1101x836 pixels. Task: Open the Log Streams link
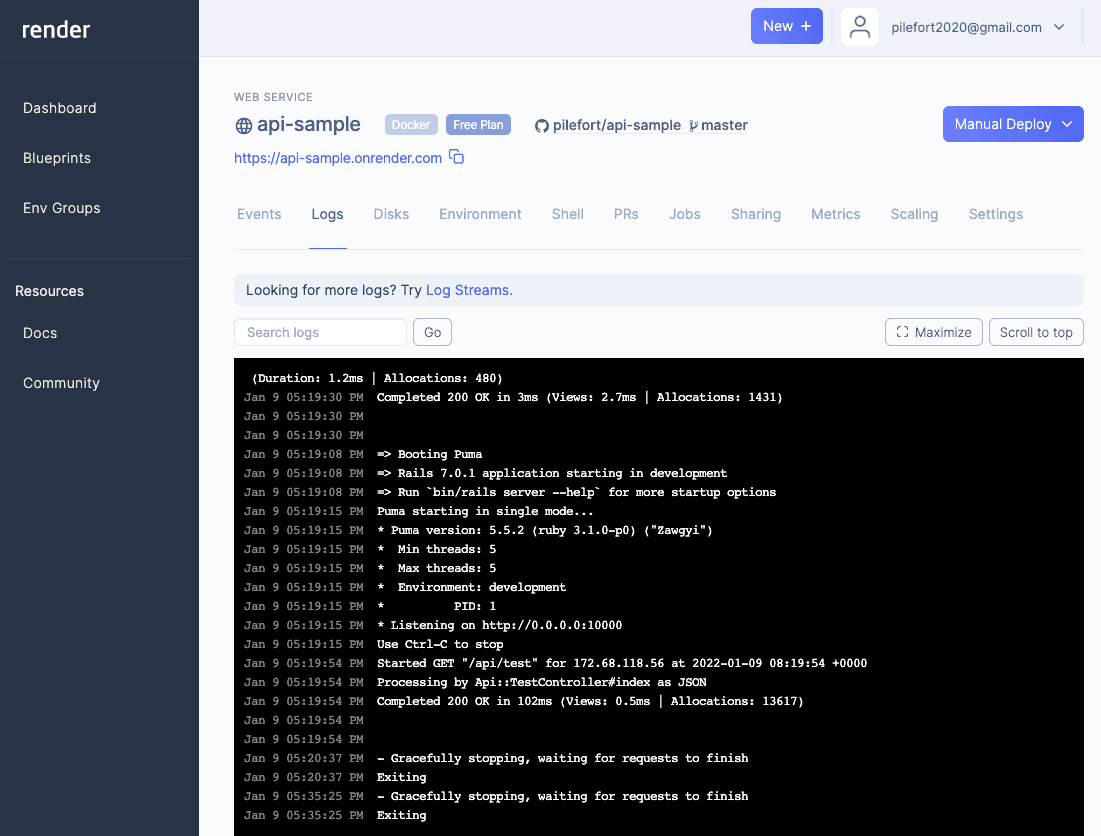pyautogui.click(x=469, y=290)
